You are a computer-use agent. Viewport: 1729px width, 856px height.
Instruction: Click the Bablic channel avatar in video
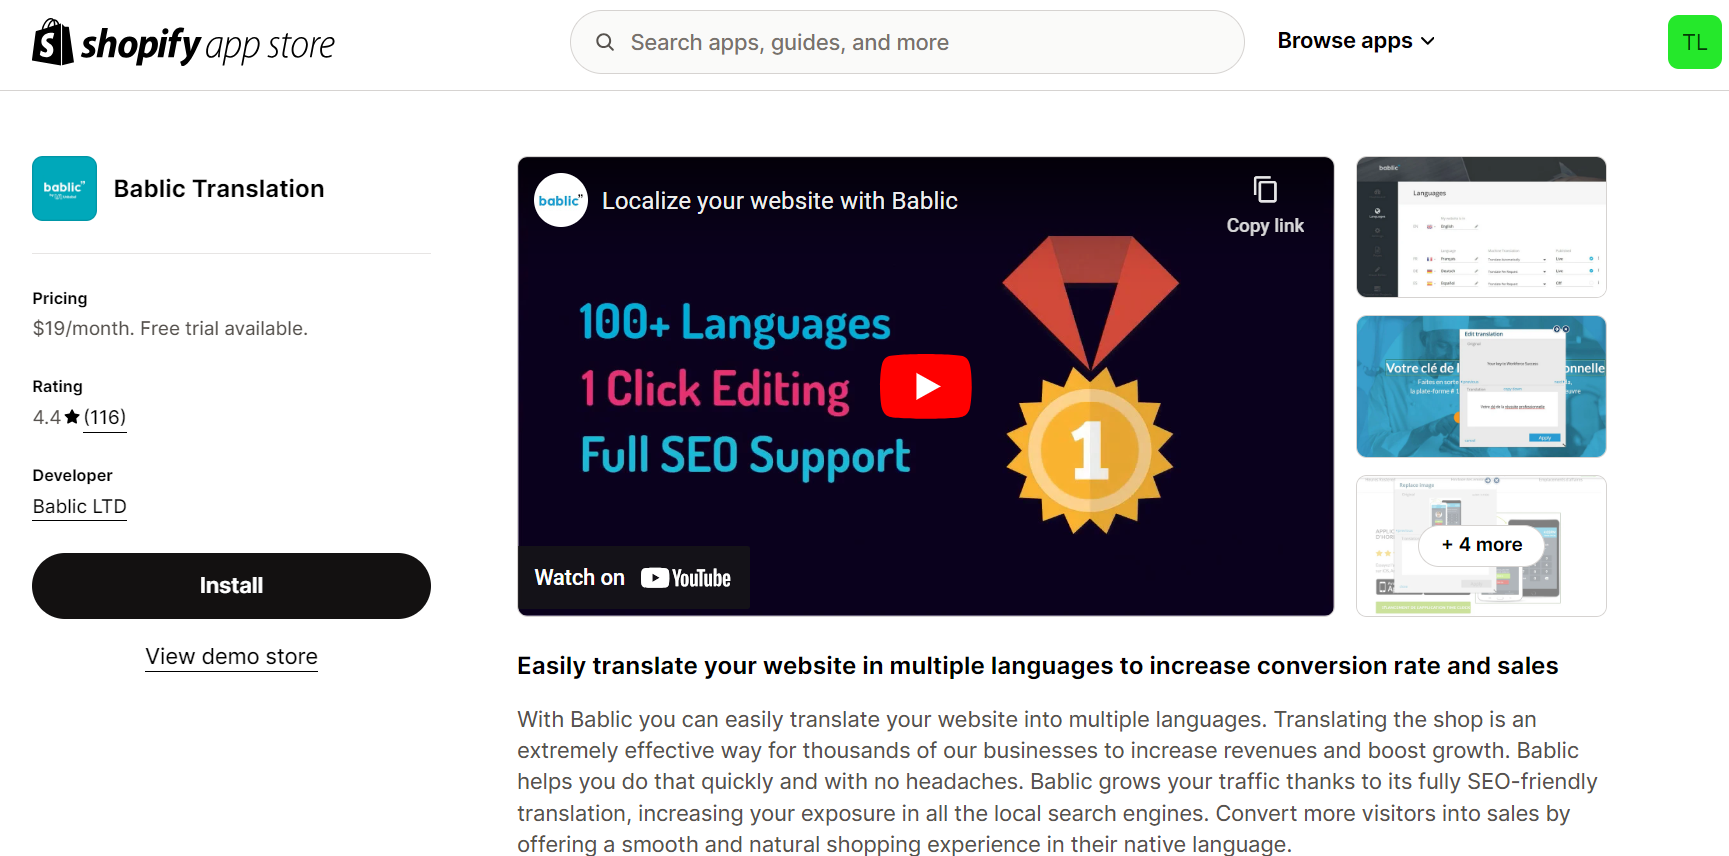560,200
